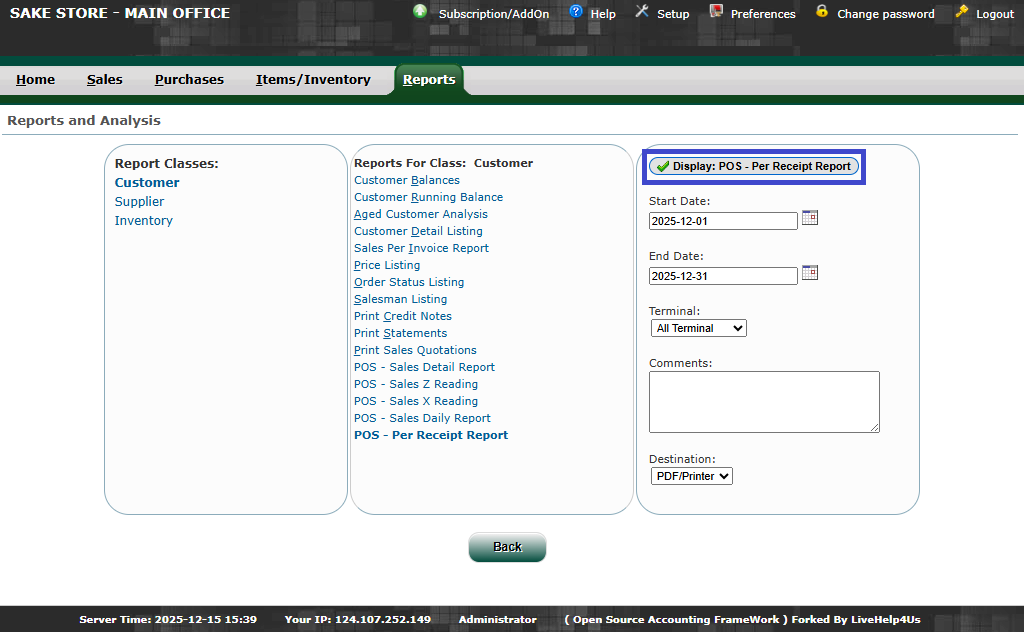Expand the Terminal dropdown
The image size is (1024, 632).
[698, 328]
